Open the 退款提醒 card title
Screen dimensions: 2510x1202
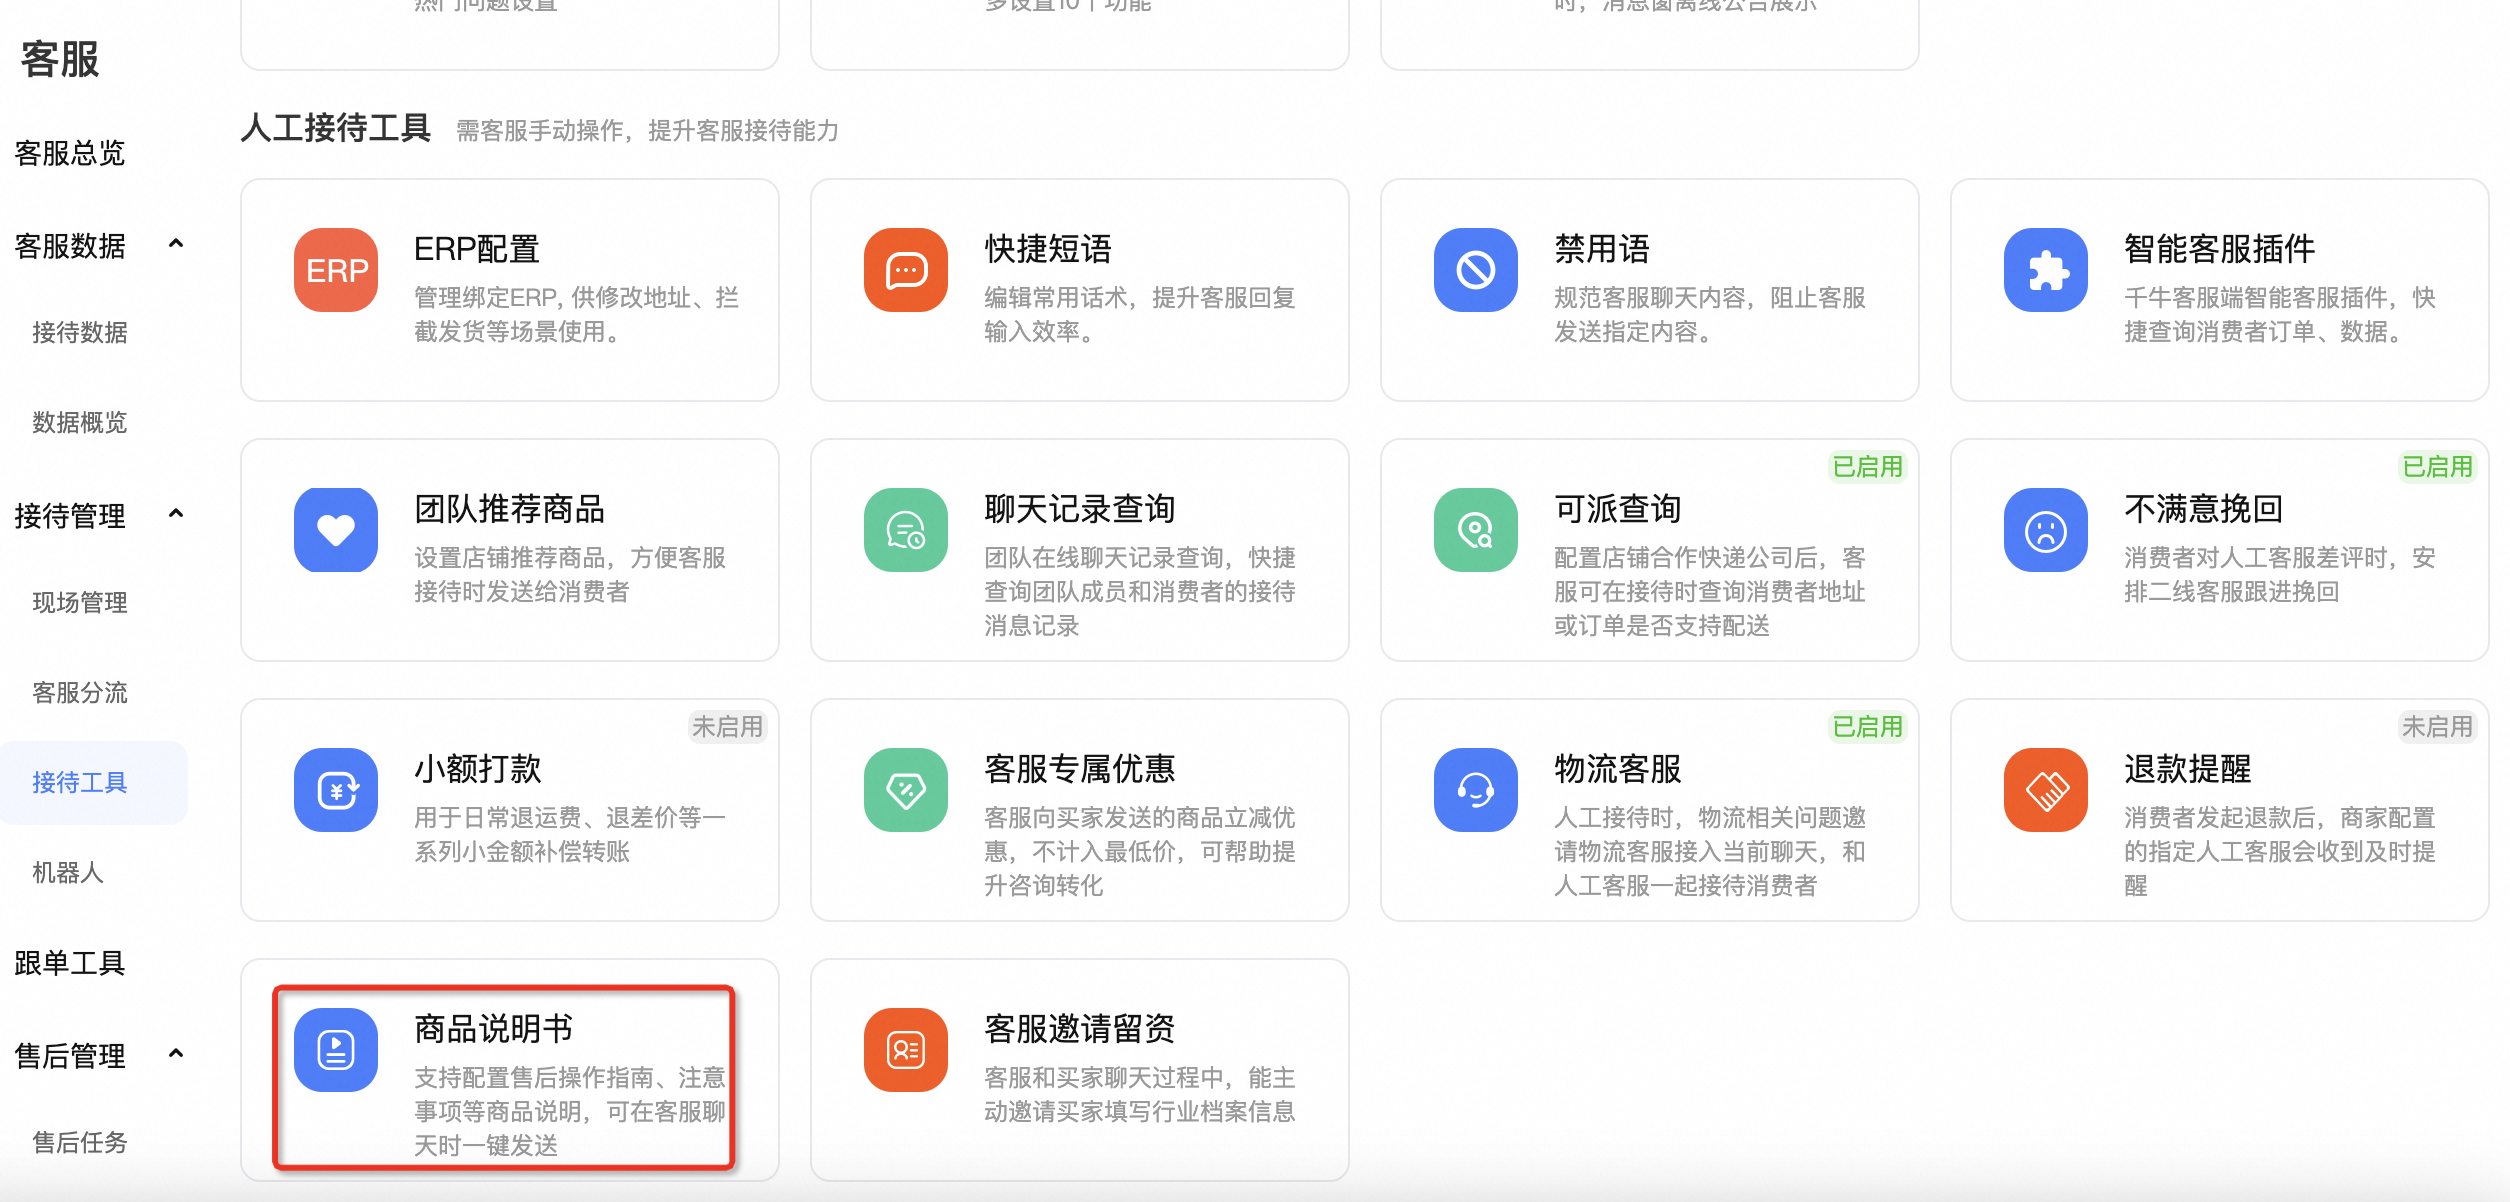click(x=2188, y=769)
